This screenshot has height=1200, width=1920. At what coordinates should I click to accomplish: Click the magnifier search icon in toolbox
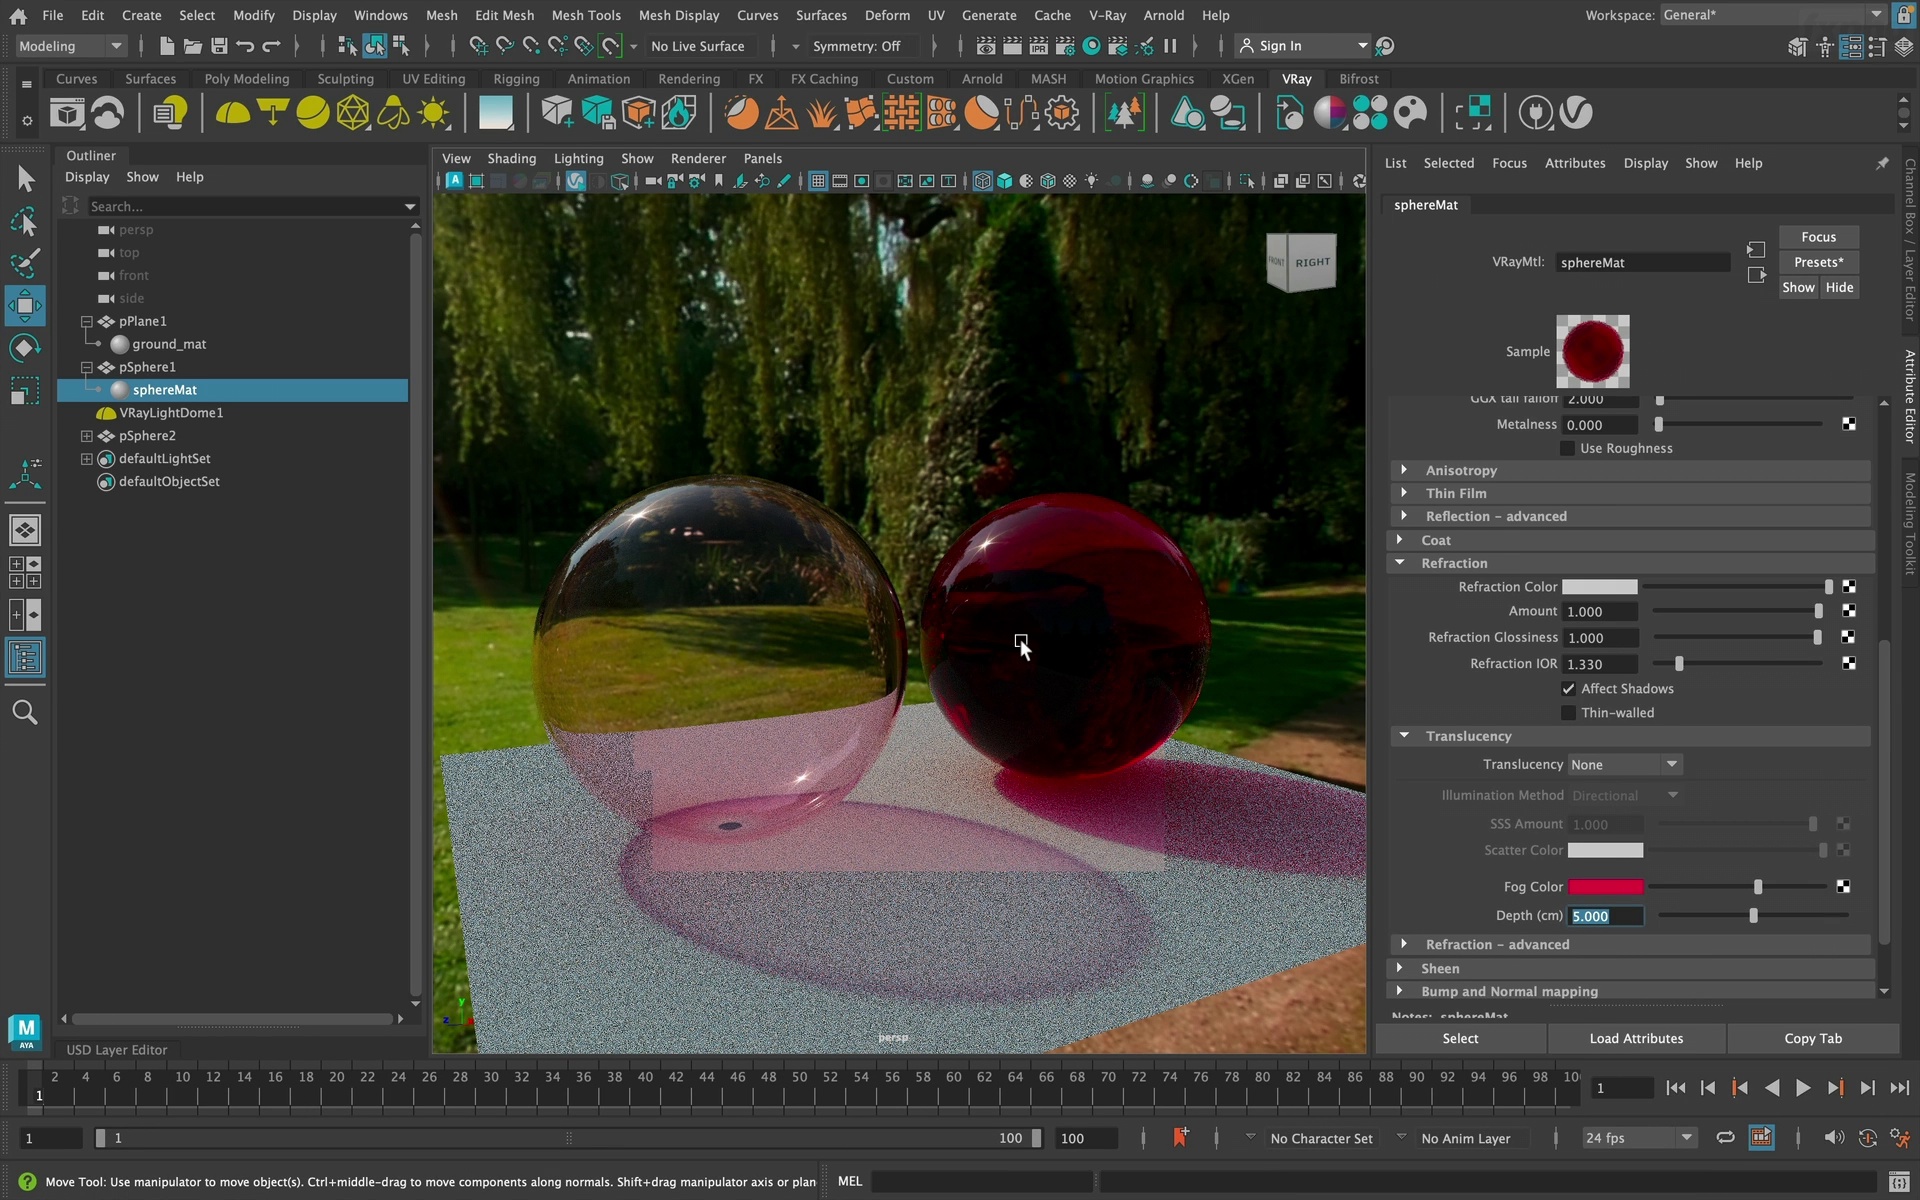coord(25,712)
